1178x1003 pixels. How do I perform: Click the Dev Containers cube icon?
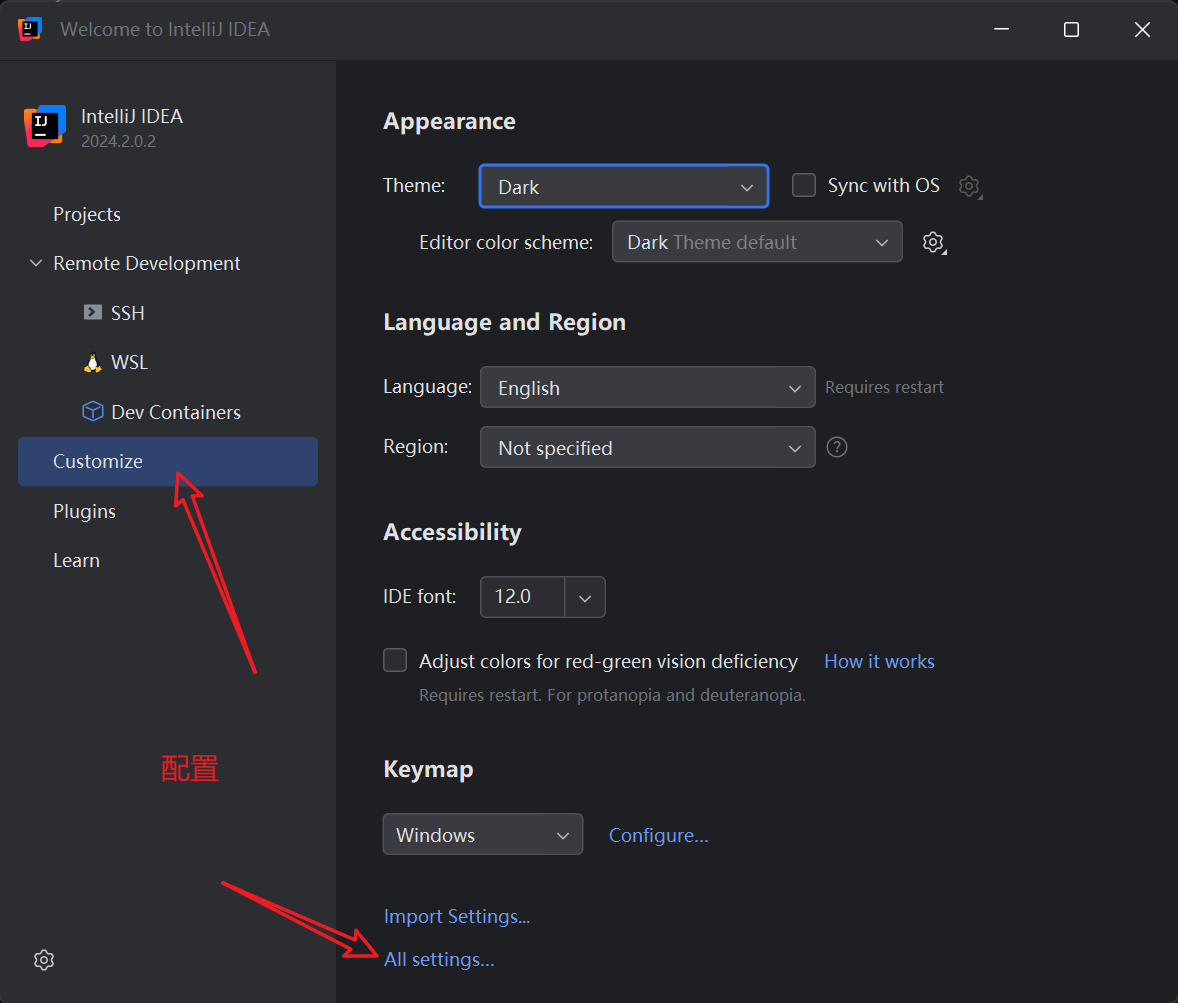click(93, 412)
